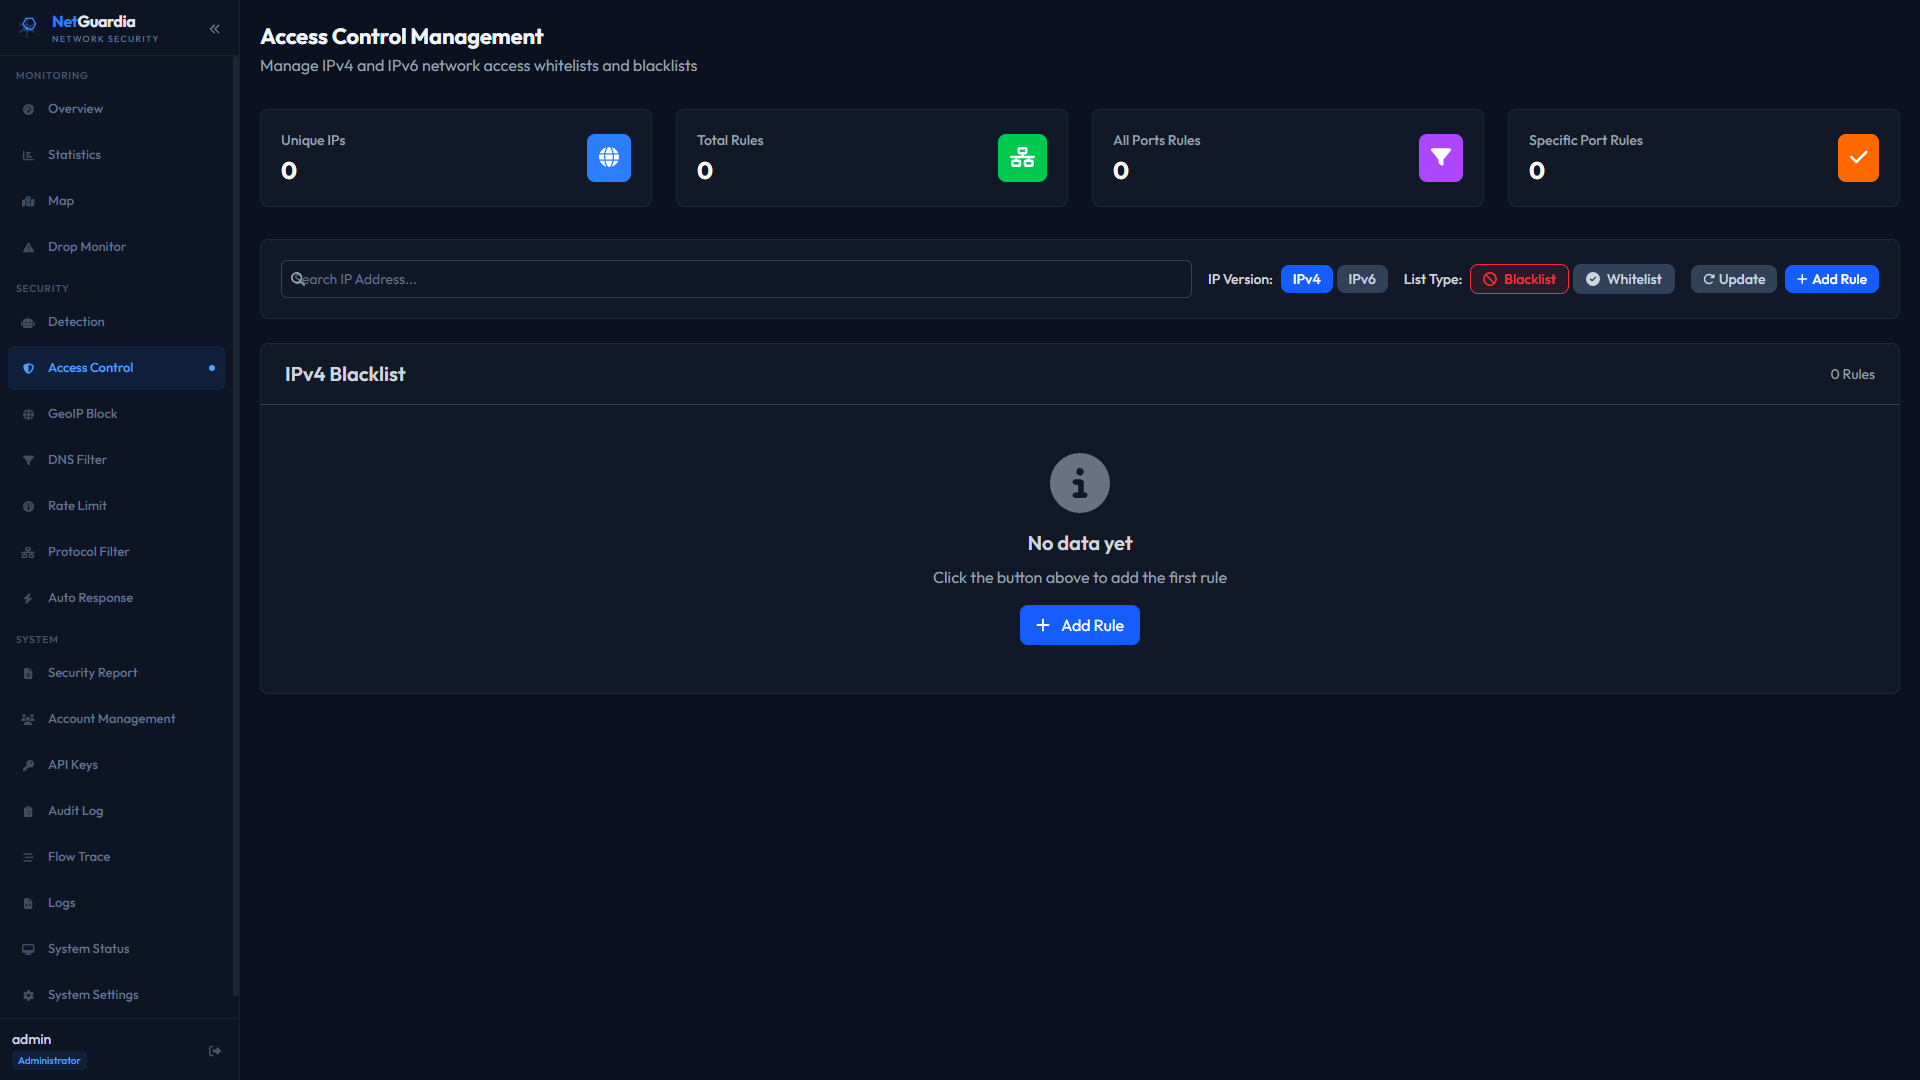Collapse the sidebar with the double-chevron icon
This screenshot has width=1920, height=1080.
[x=215, y=29]
